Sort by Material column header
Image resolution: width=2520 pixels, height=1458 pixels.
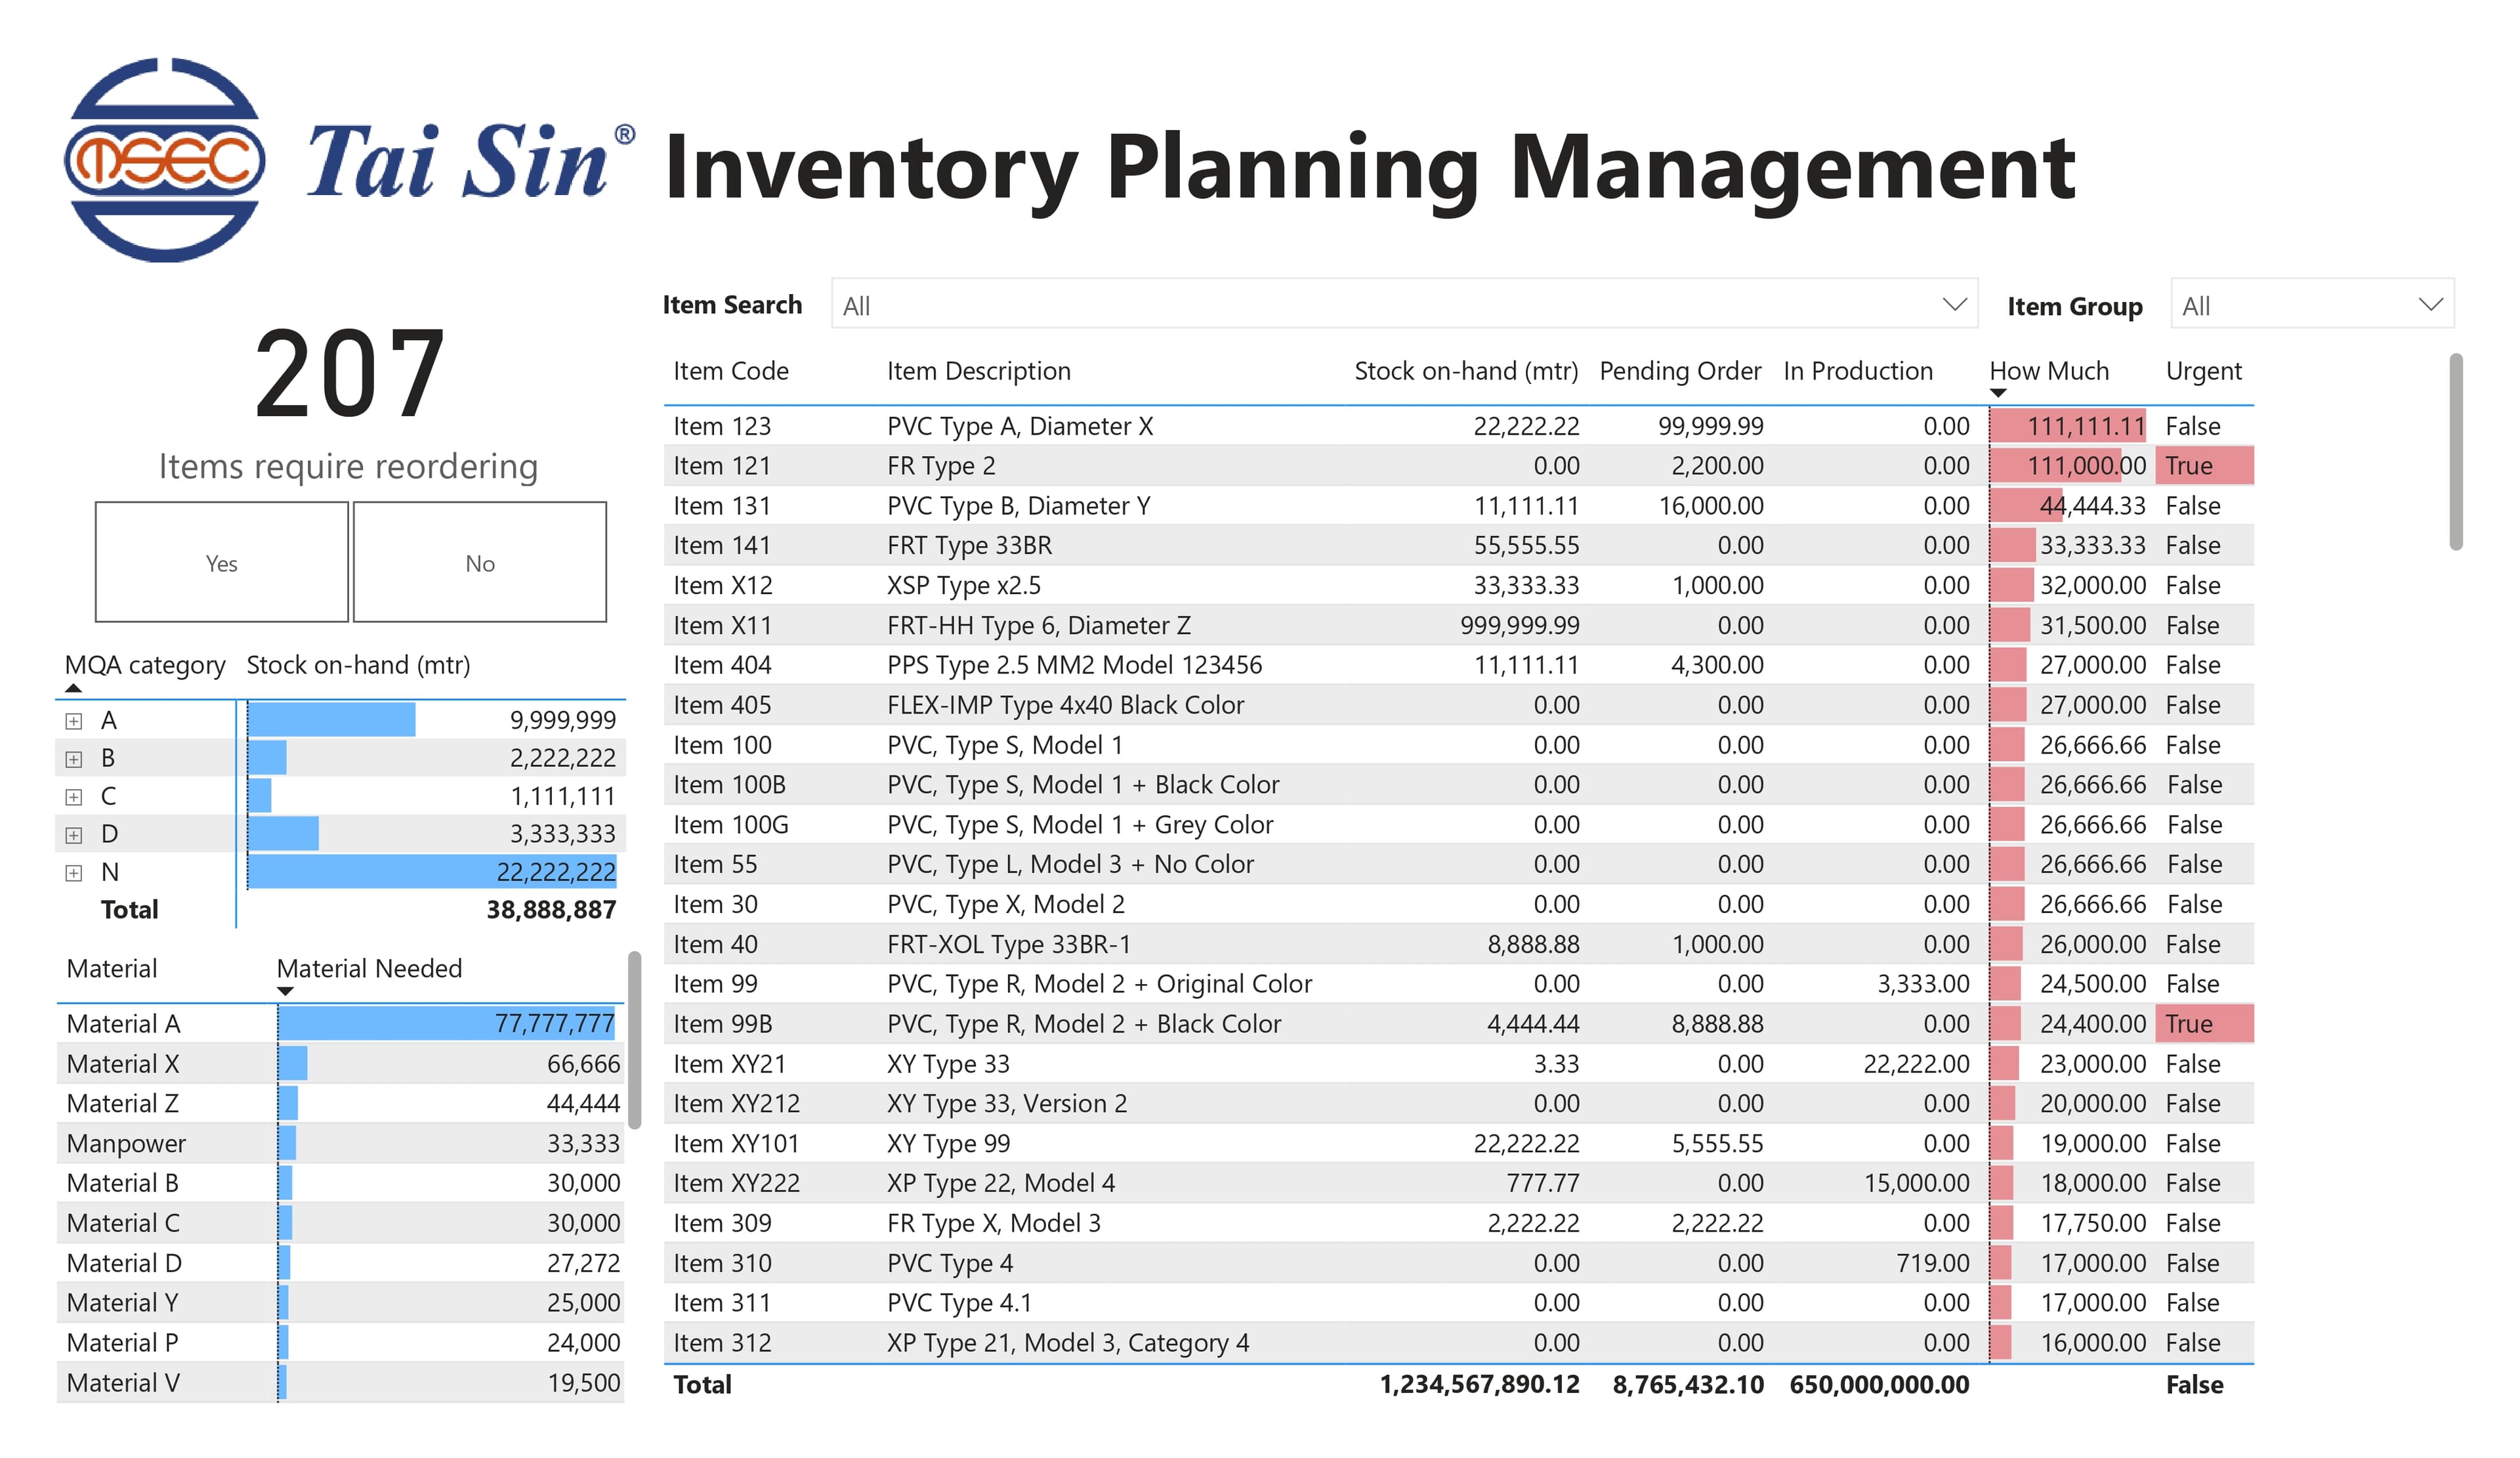coord(112,968)
